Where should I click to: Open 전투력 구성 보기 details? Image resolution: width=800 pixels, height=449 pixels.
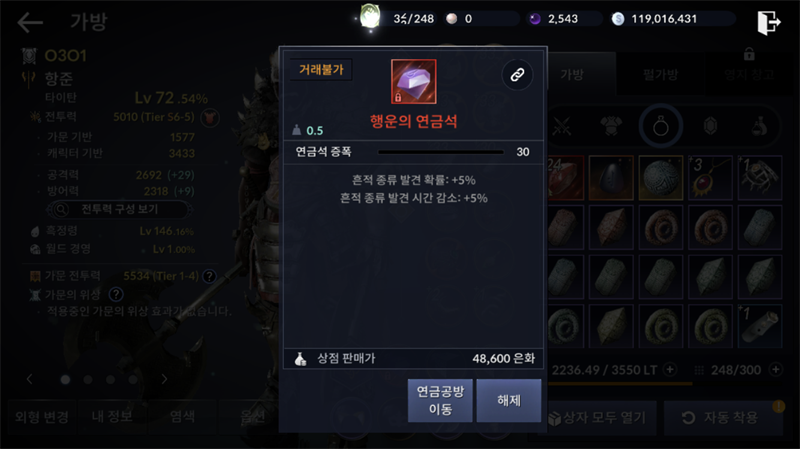click(x=120, y=209)
